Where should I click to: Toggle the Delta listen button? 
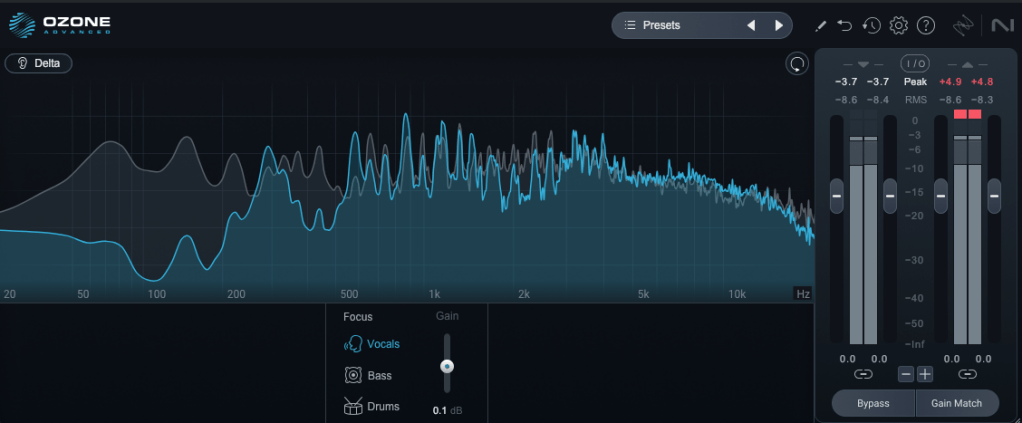pyautogui.click(x=38, y=63)
